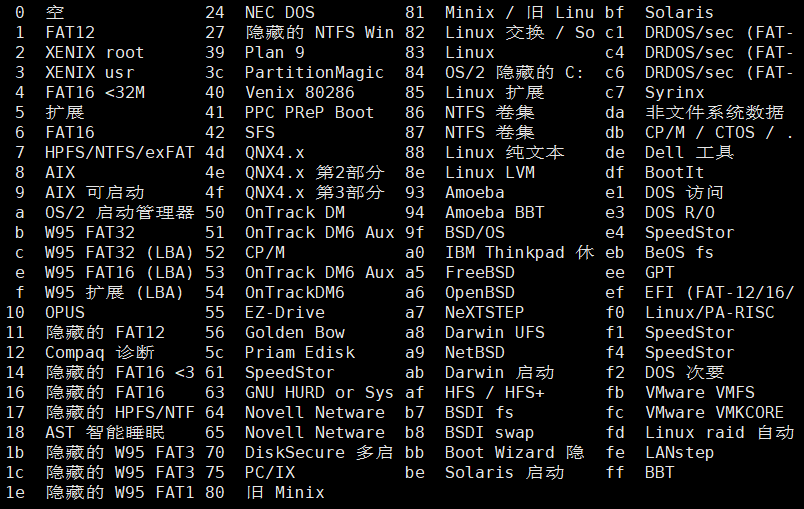Click 'W95 扩展 (LBA)' text

click(x=114, y=292)
